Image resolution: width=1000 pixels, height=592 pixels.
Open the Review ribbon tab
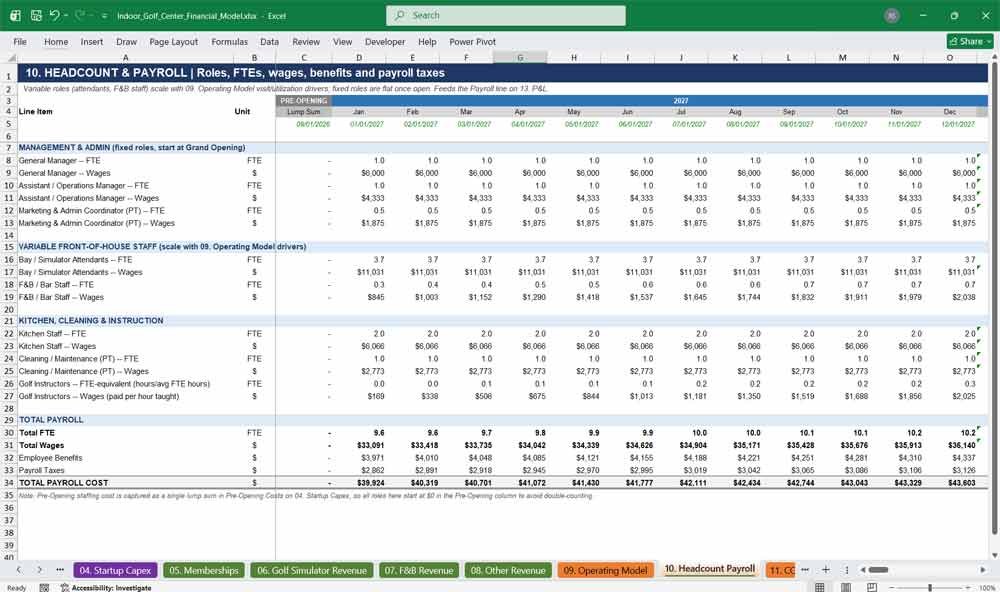306,41
